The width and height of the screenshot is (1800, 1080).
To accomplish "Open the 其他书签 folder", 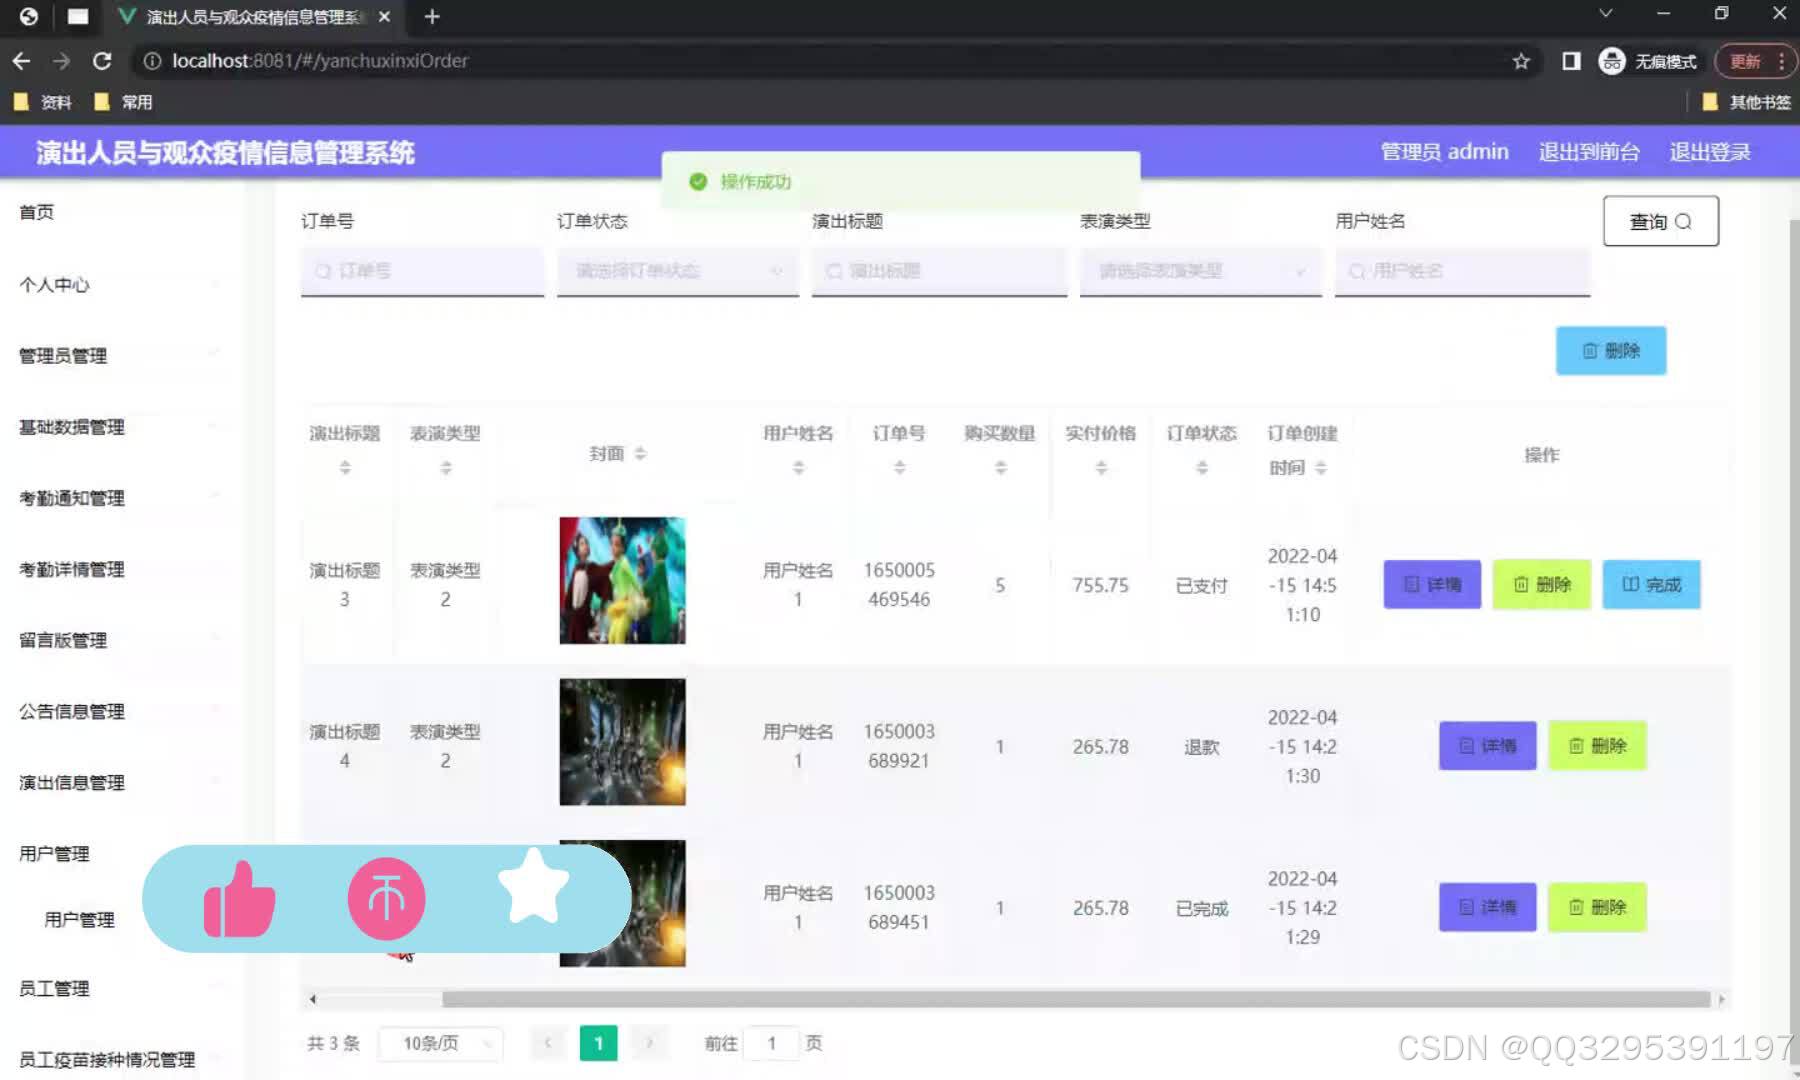I will [x=1746, y=102].
